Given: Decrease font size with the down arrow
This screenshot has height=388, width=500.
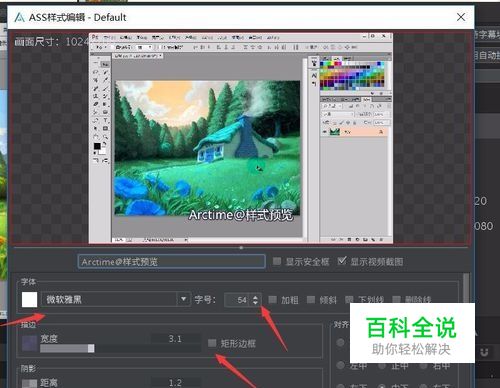Looking at the screenshot, I should pyautogui.click(x=255, y=303).
